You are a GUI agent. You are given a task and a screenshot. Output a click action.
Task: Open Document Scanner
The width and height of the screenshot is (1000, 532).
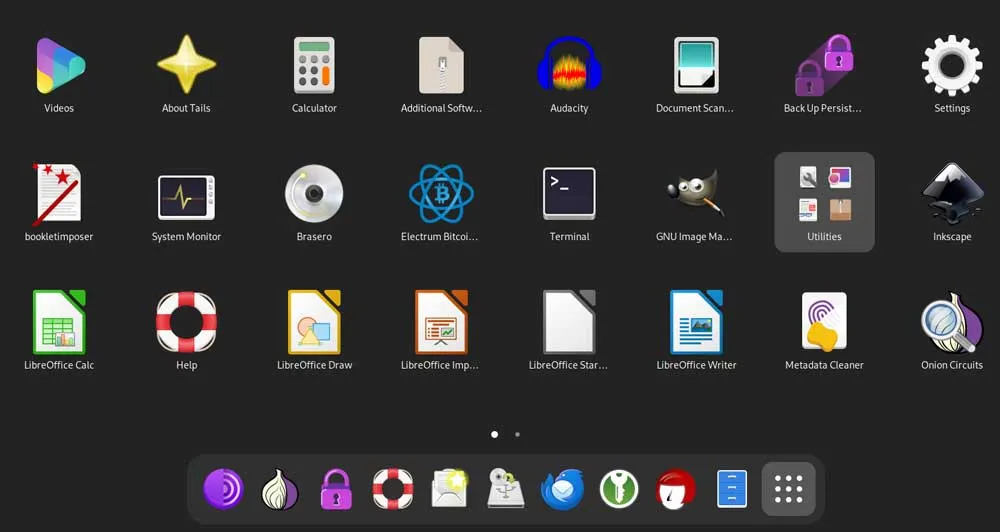pyautogui.click(x=696, y=66)
